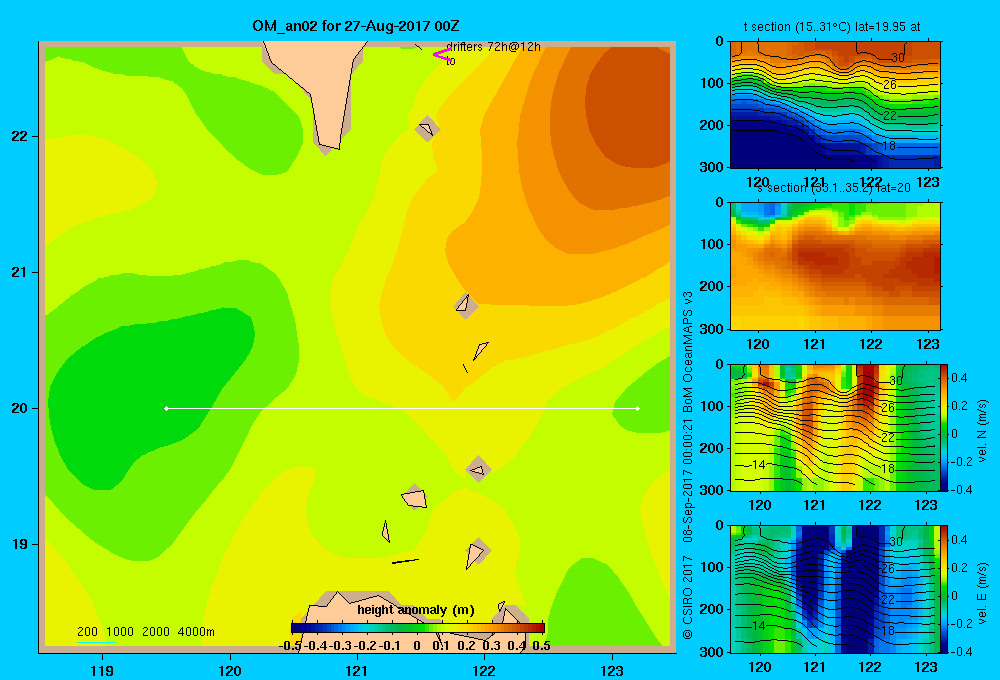Viewport: 1000px width, 680px height.
Task: Click longitude label 119 under the main map
Action: click(102, 670)
